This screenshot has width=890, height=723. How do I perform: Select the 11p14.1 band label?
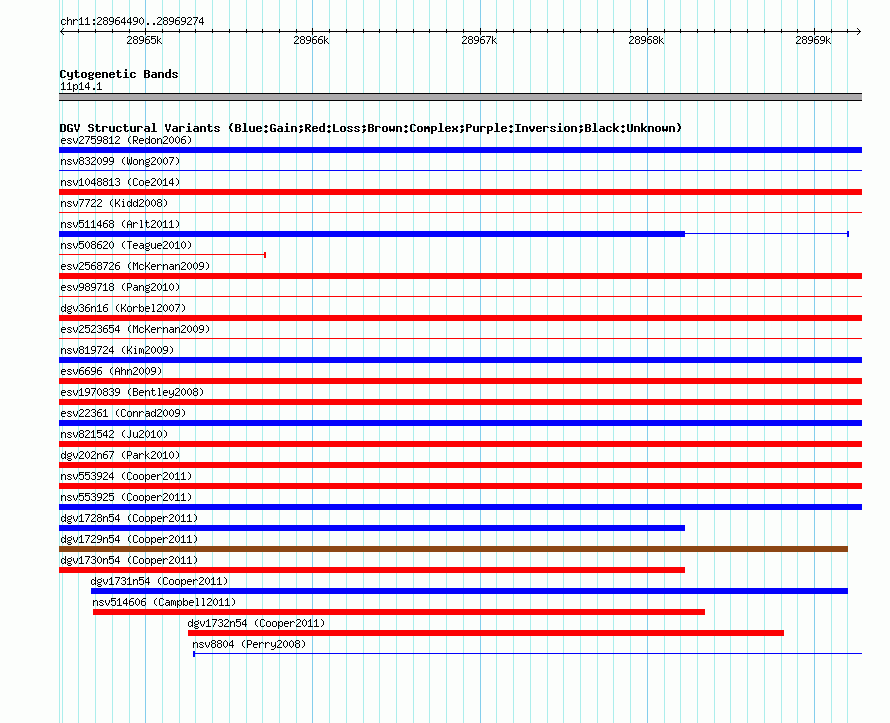[81, 86]
